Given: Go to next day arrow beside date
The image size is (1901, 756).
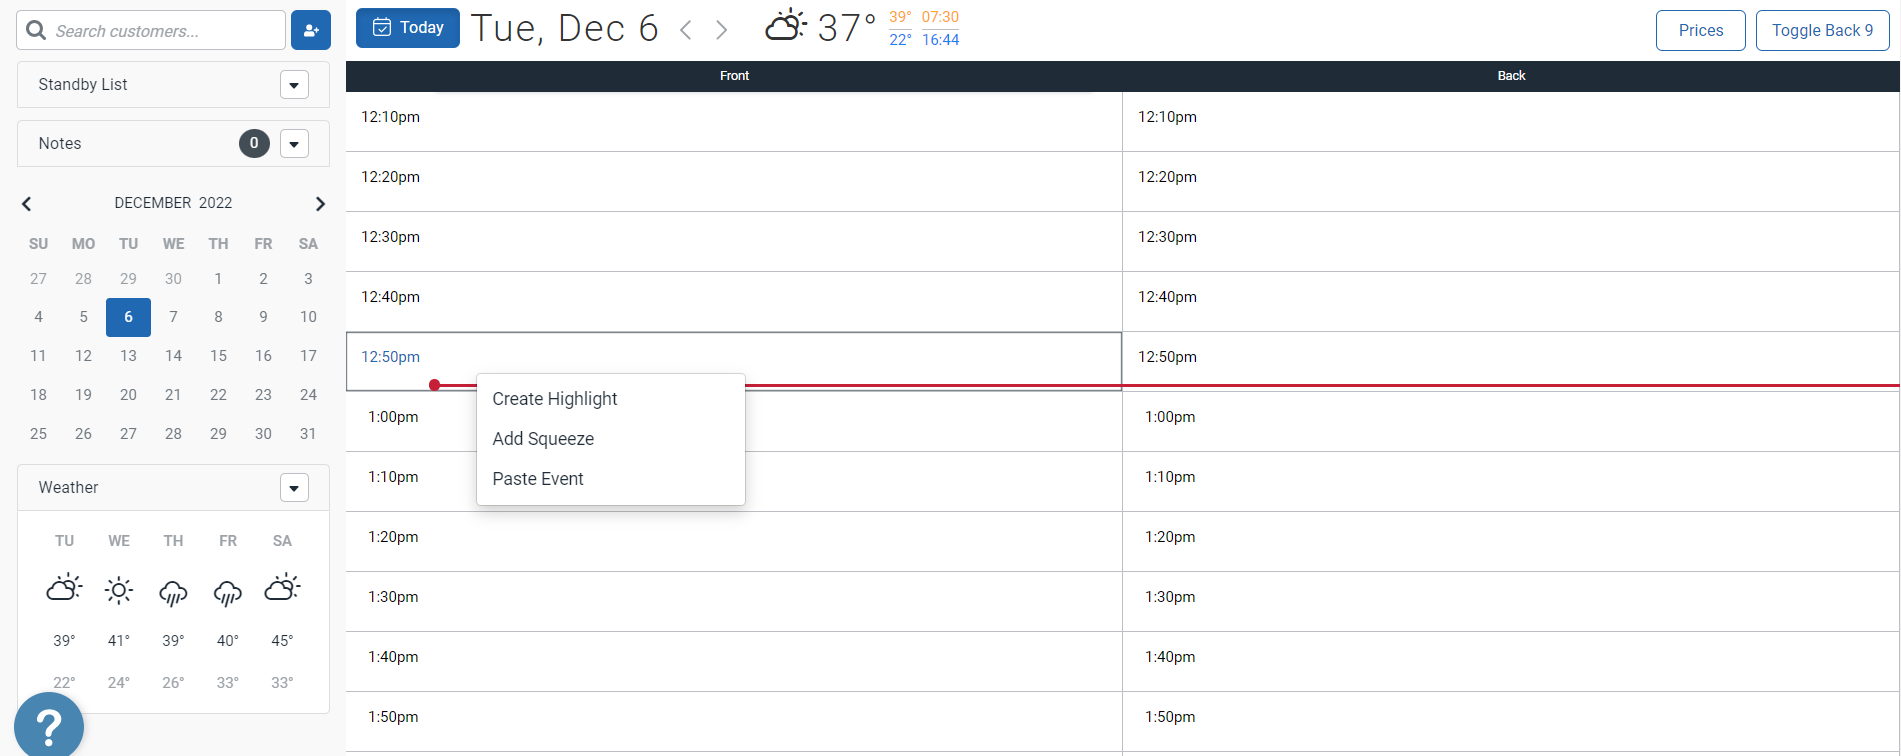Looking at the screenshot, I should click(x=721, y=30).
